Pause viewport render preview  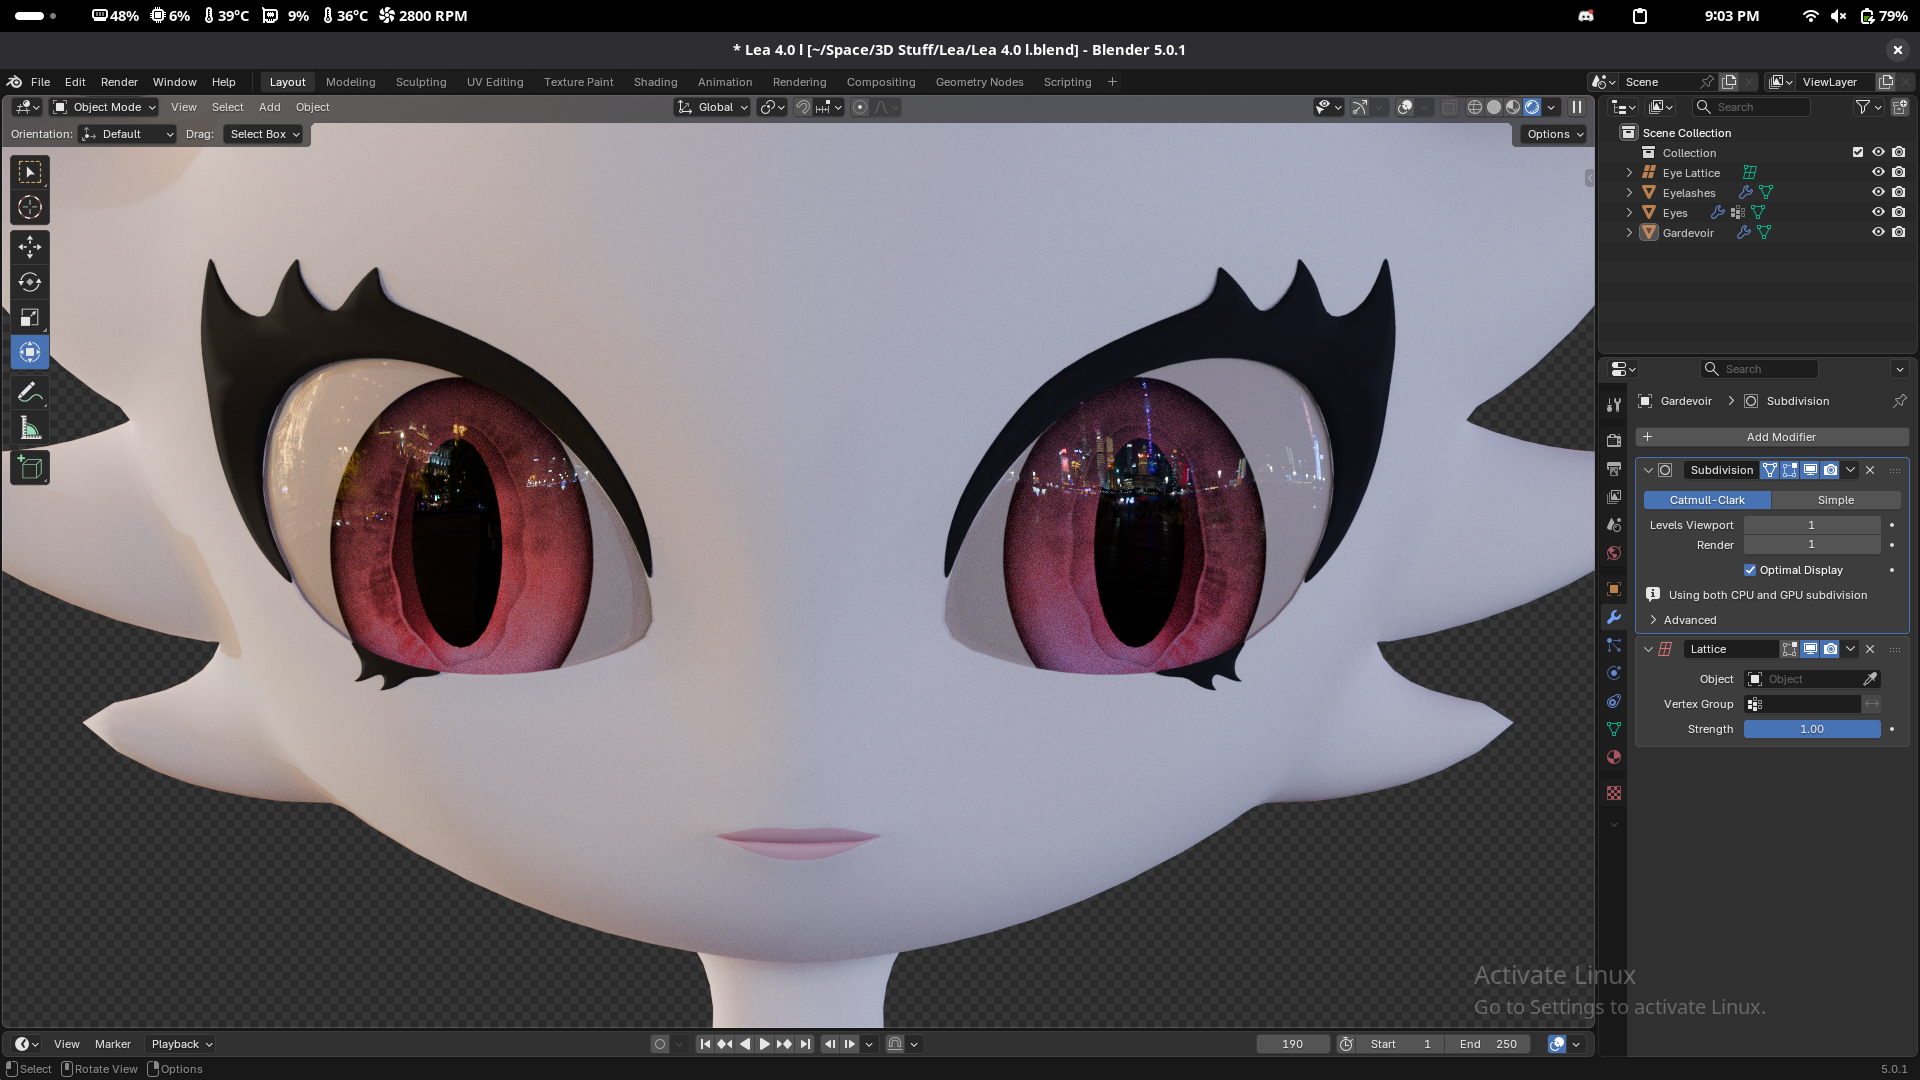point(1577,107)
